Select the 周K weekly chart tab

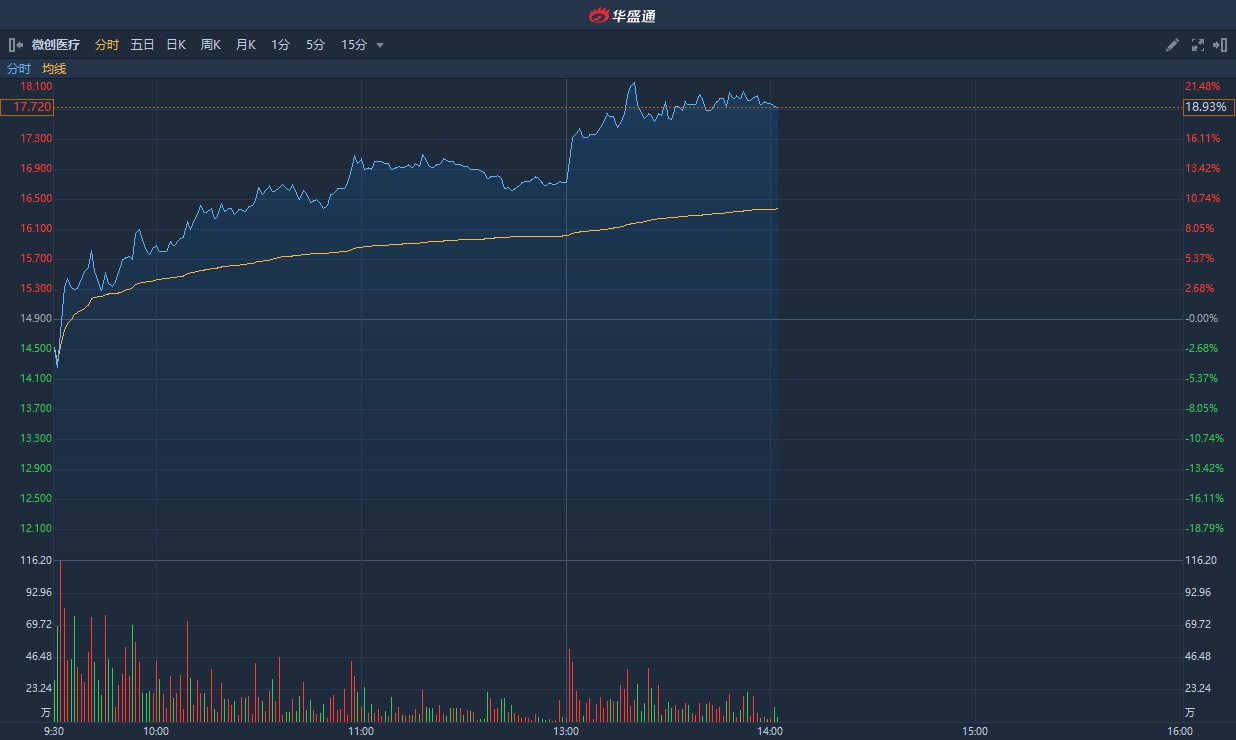click(x=210, y=45)
